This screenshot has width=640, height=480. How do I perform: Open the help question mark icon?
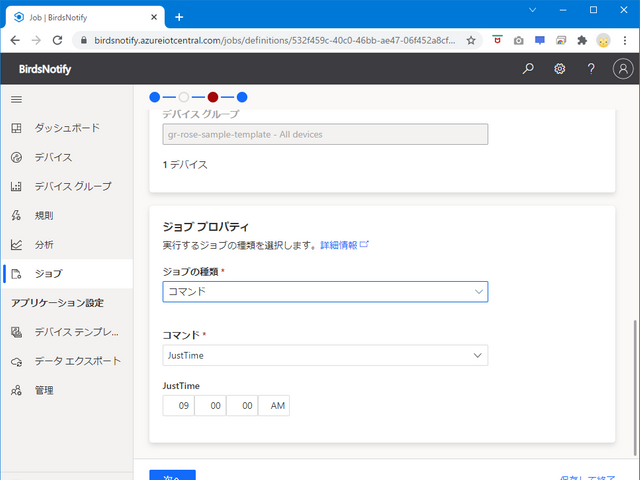tap(591, 69)
